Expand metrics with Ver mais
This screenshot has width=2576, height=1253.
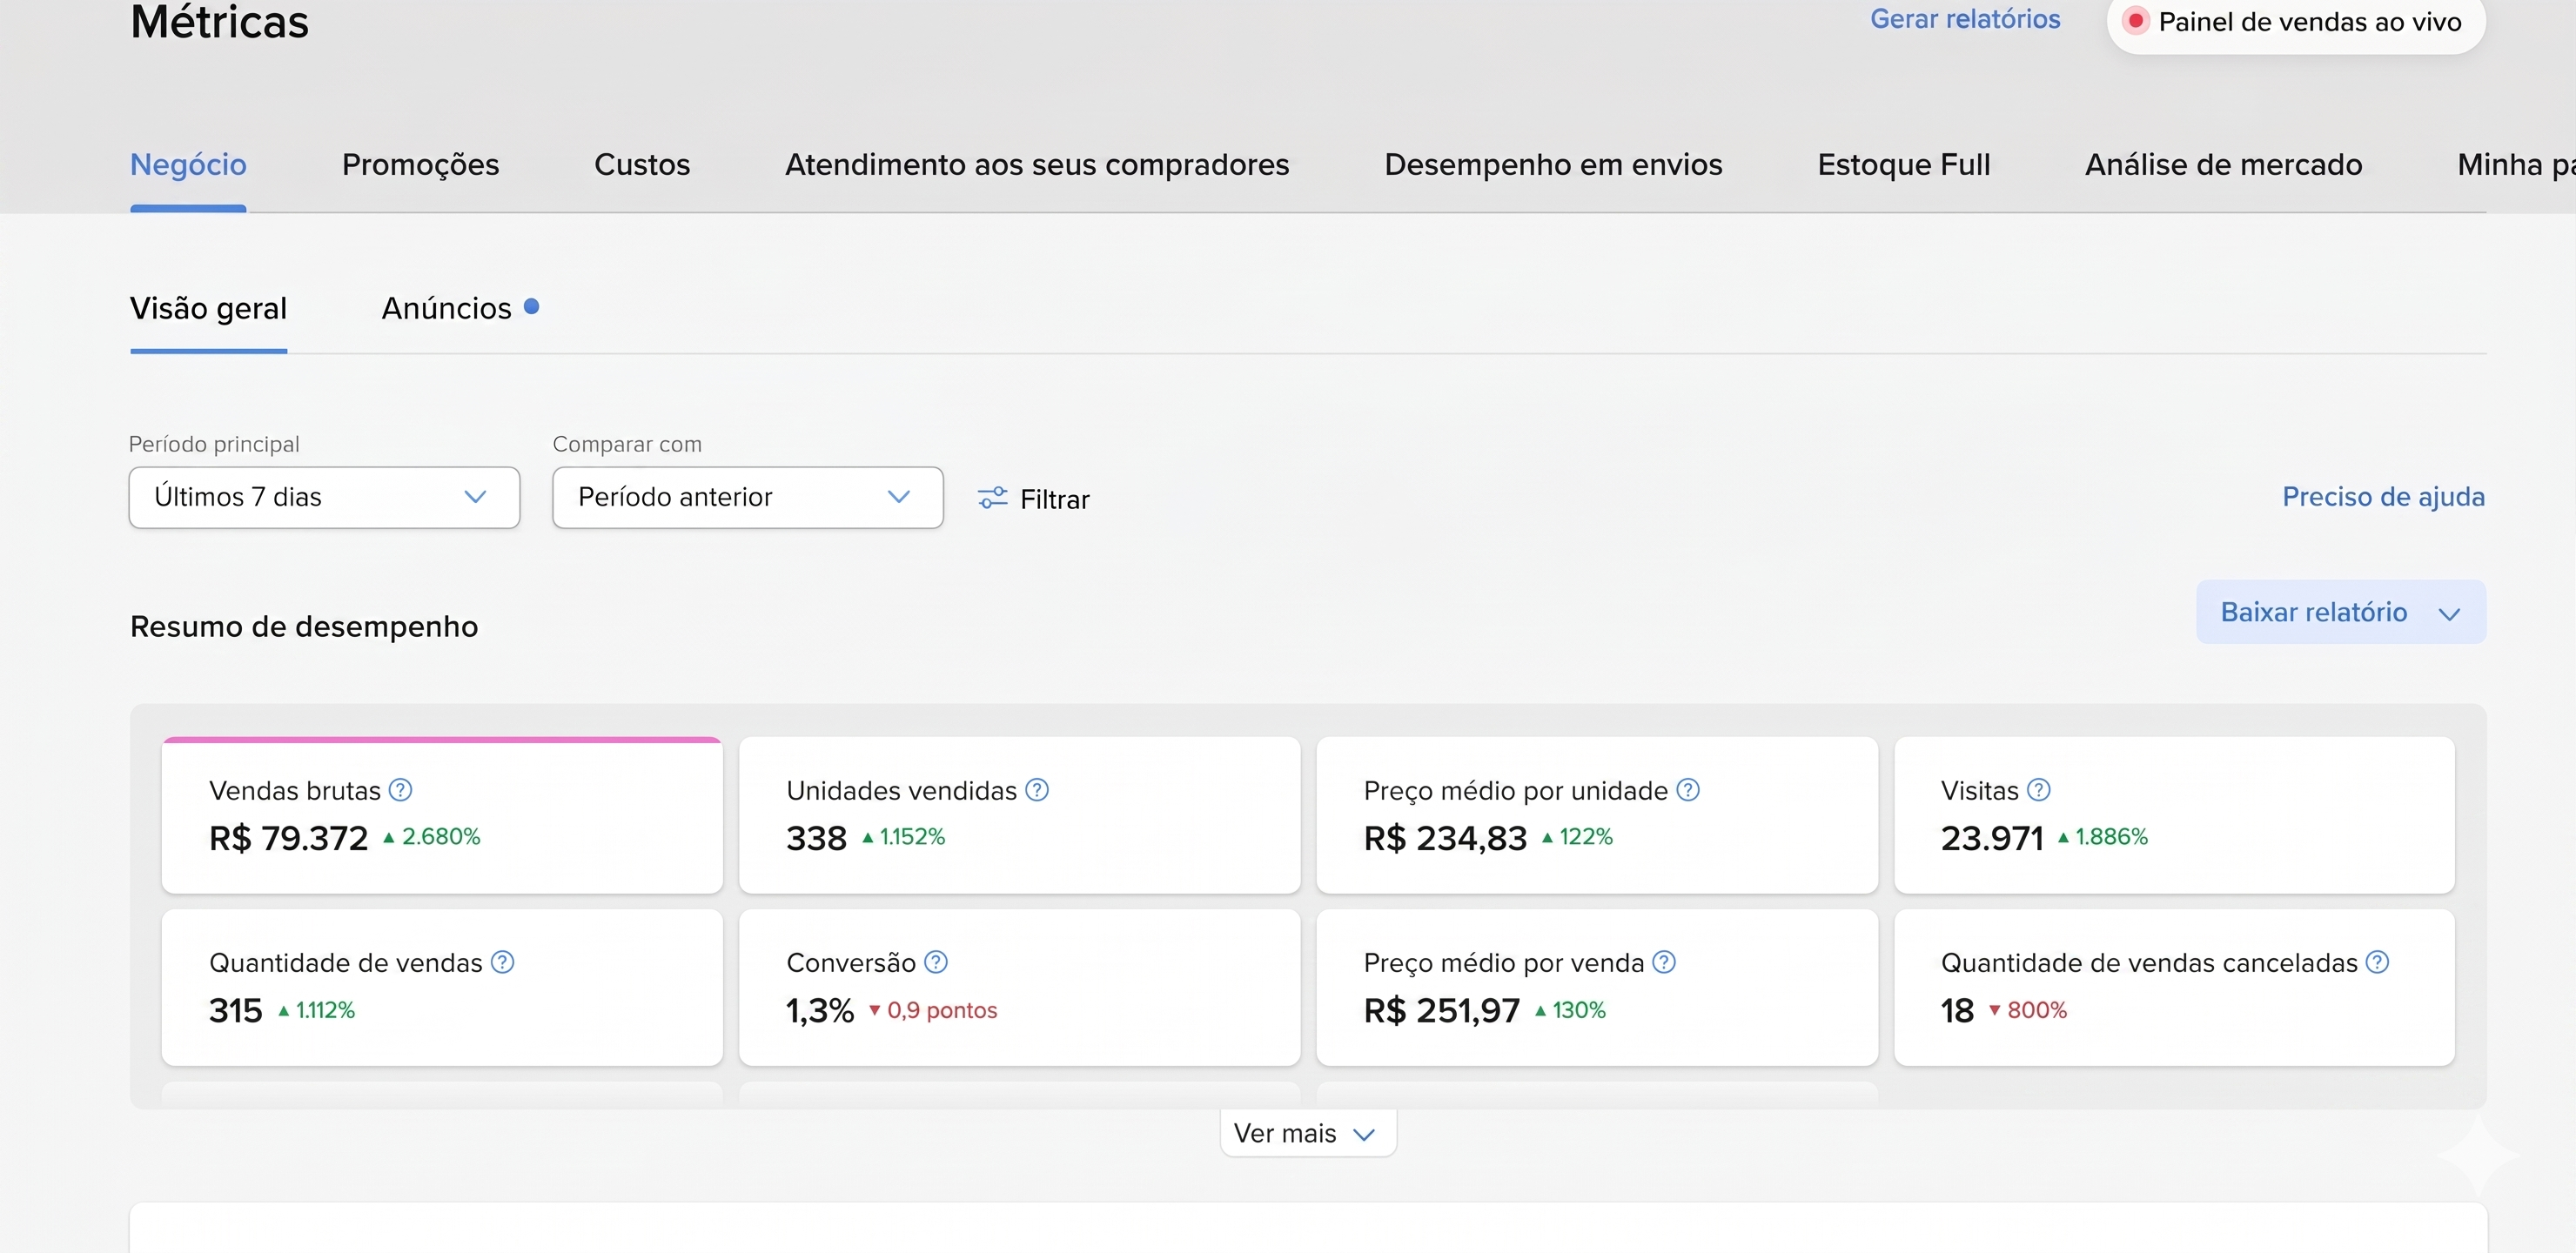(1306, 1133)
